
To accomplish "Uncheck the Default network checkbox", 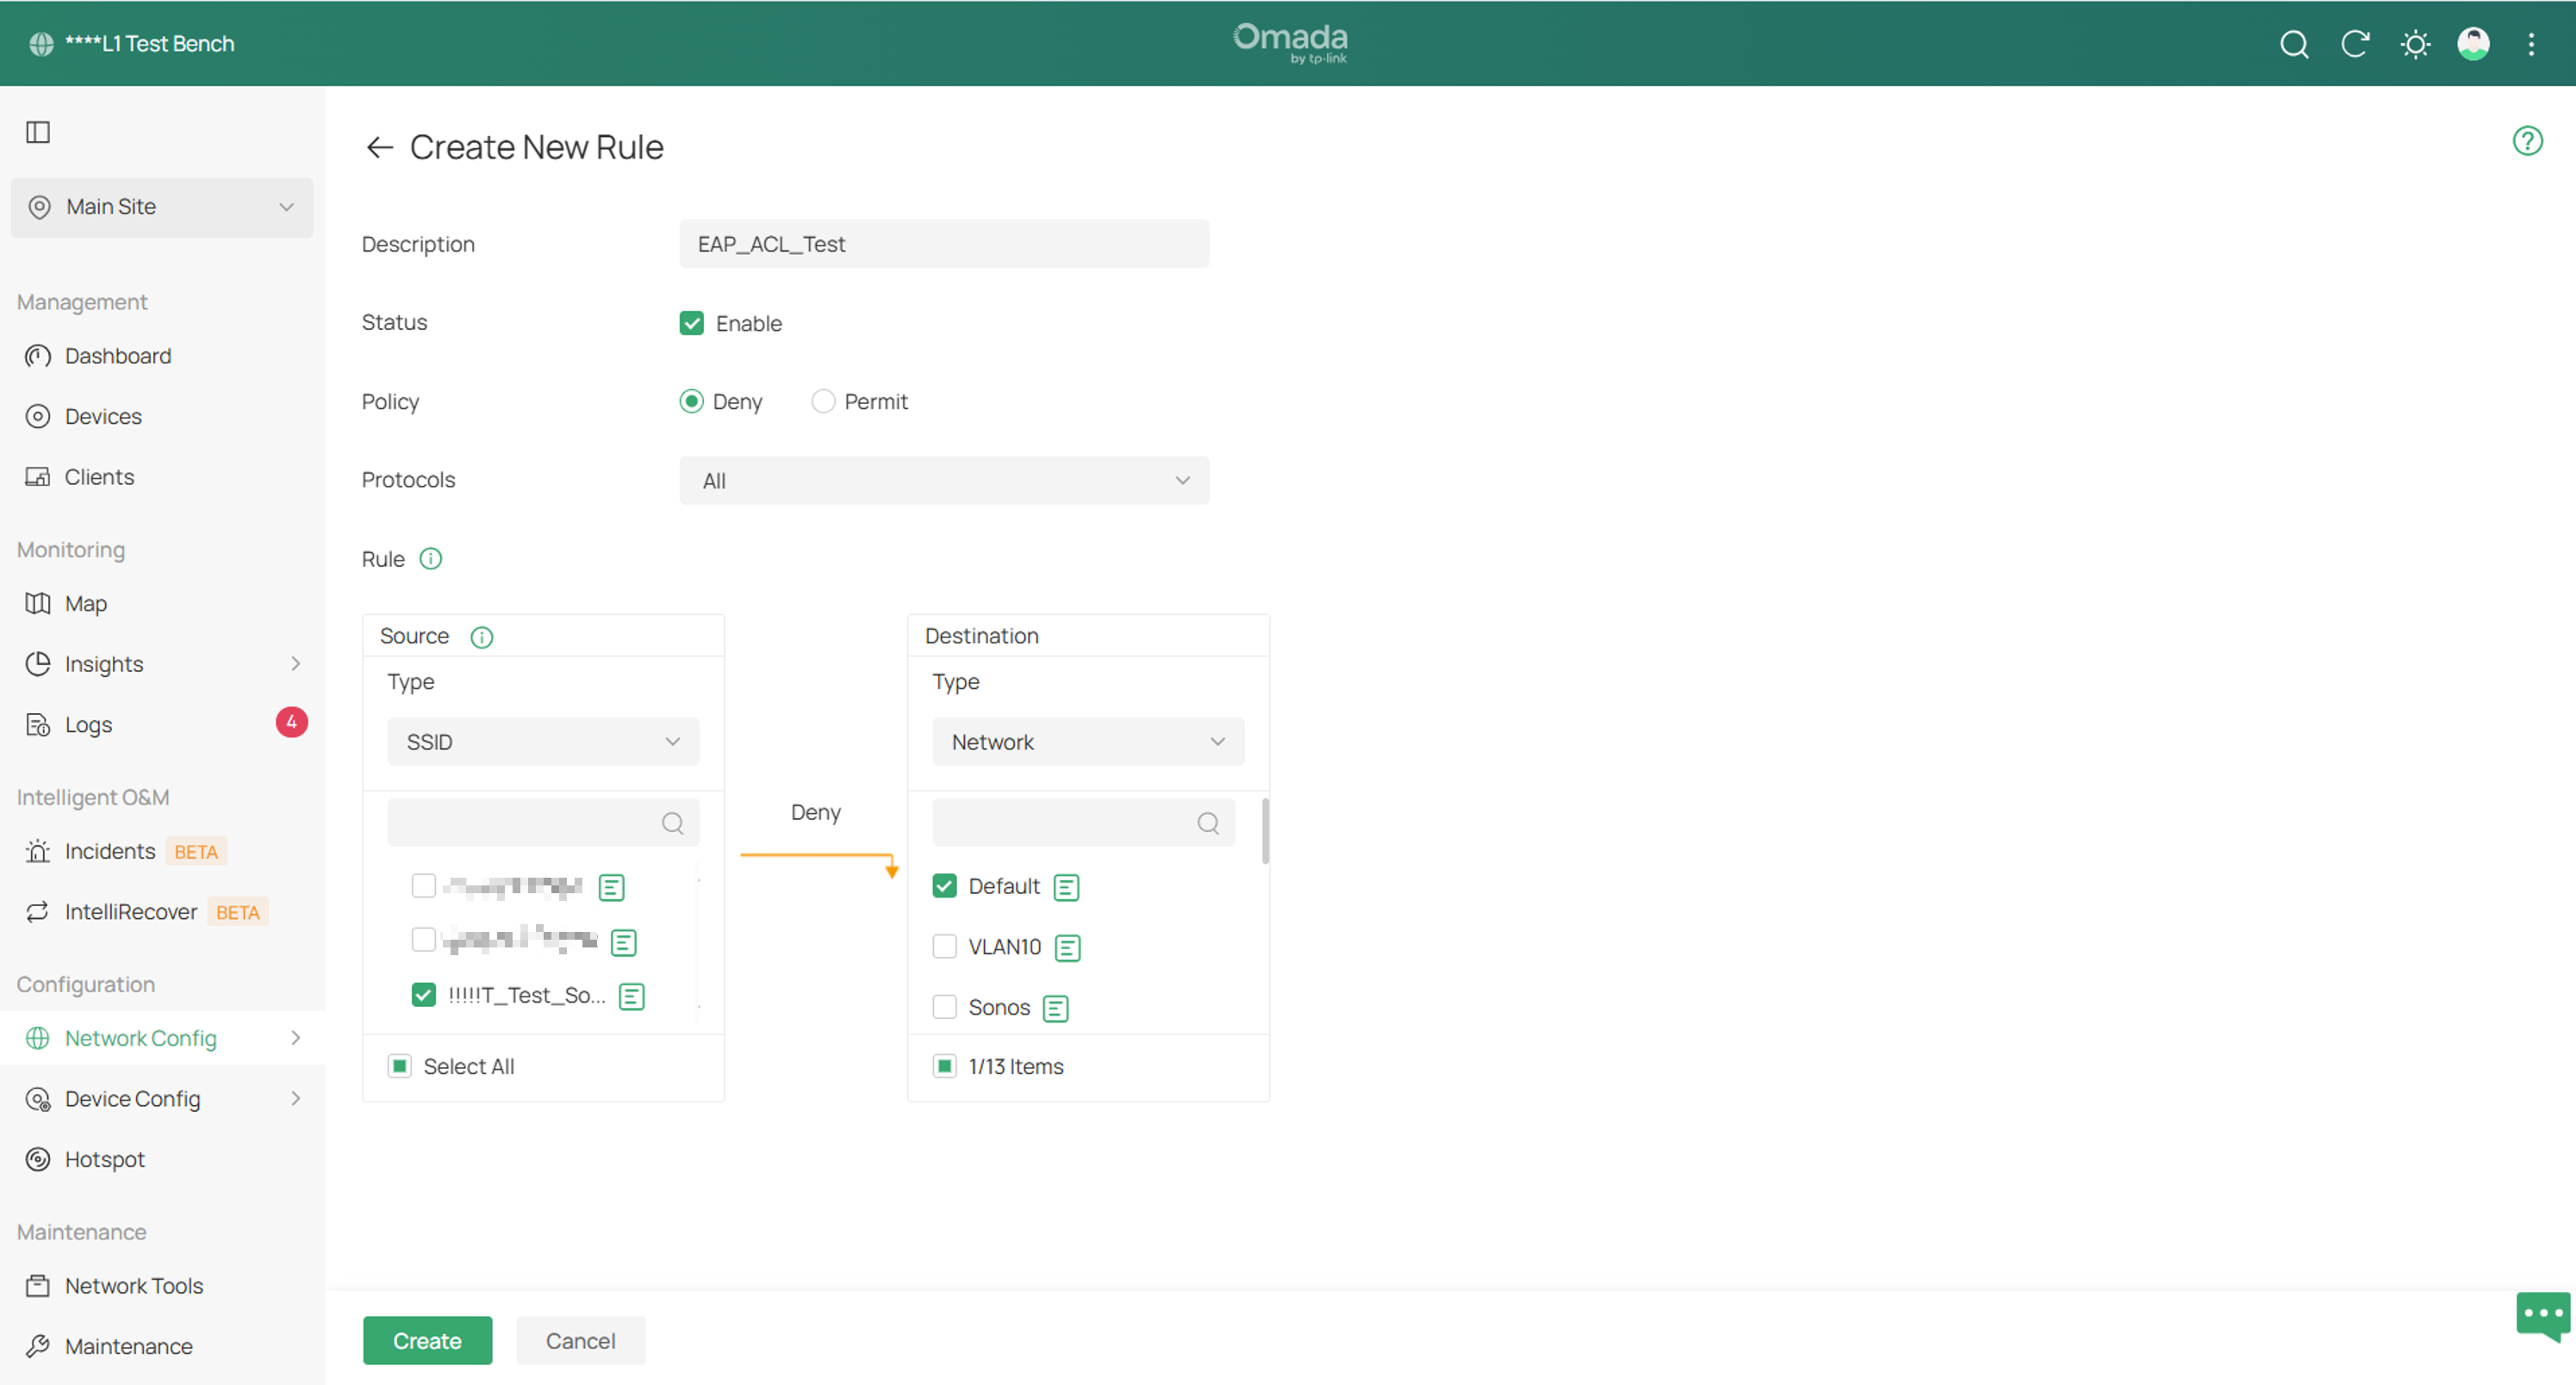I will click(x=944, y=886).
